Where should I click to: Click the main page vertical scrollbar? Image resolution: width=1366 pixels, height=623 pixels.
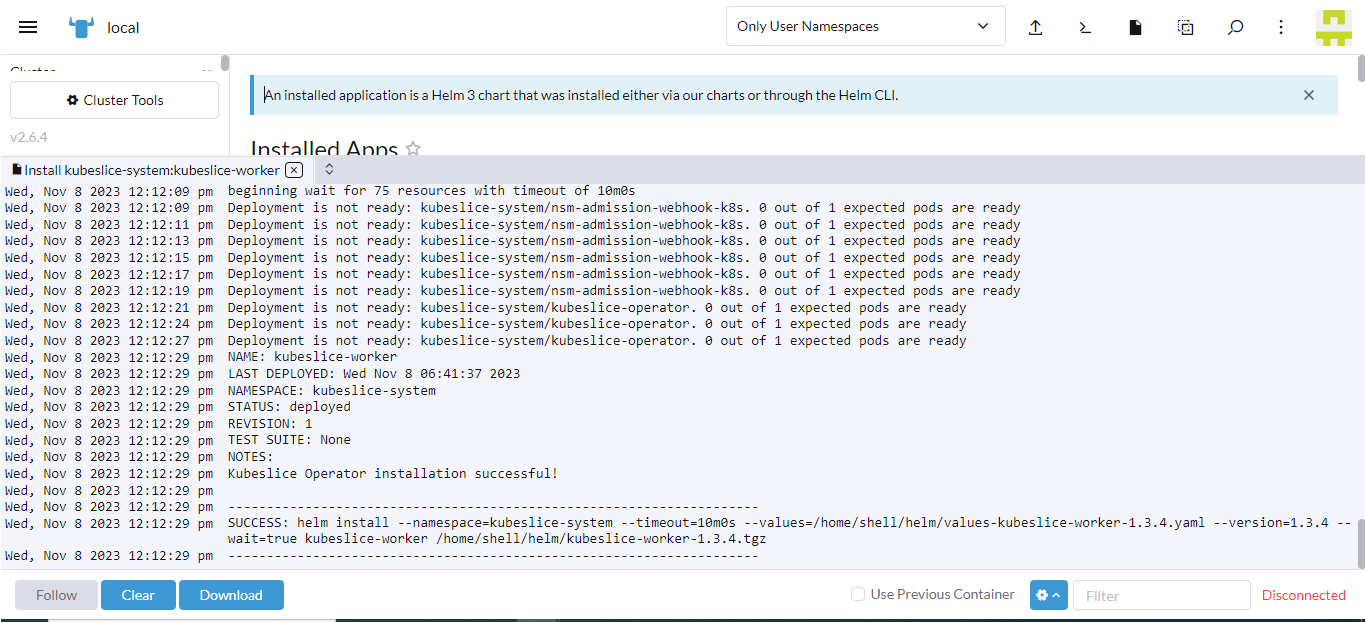[1361, 68]
